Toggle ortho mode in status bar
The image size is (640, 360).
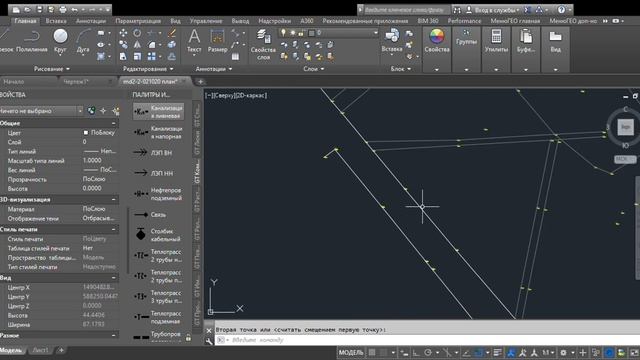coord(416,352)
